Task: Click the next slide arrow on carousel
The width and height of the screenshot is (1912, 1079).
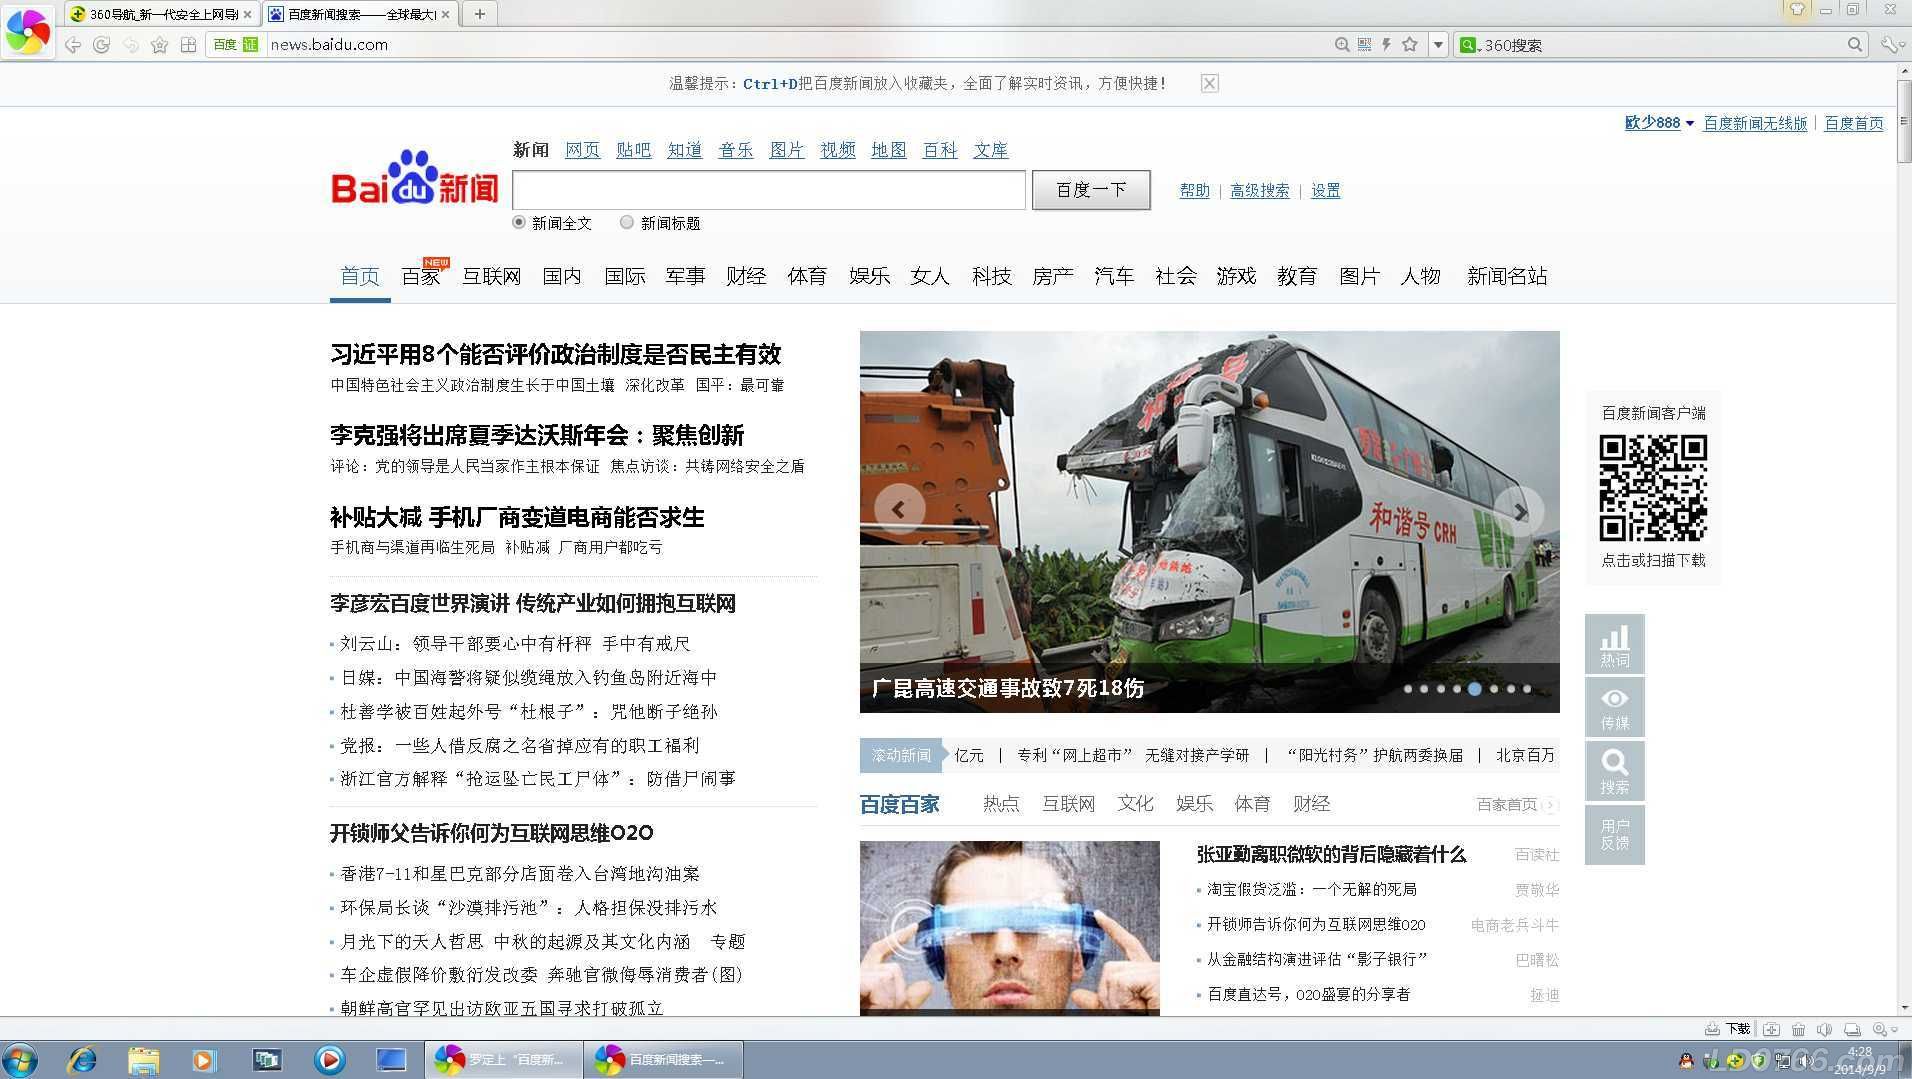Action: pyautogui.click(x=1519, y=511)
